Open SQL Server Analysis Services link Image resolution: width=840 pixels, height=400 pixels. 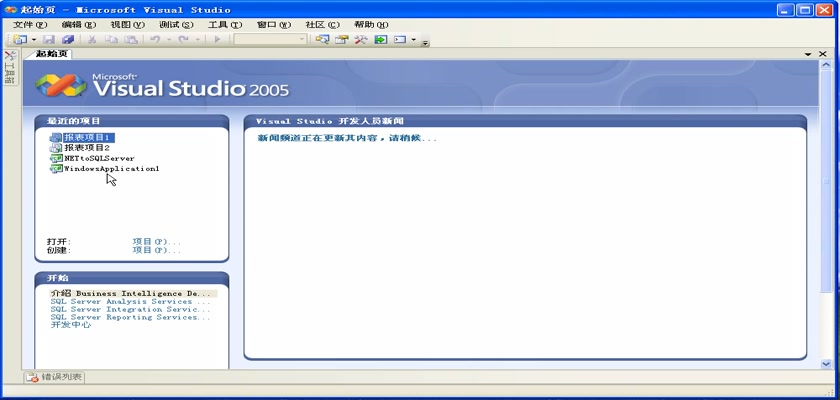pos(130,301)
